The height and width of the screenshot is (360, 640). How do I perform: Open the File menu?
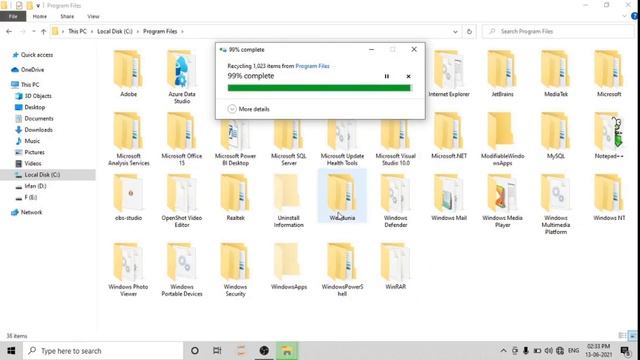pos(13,16)
